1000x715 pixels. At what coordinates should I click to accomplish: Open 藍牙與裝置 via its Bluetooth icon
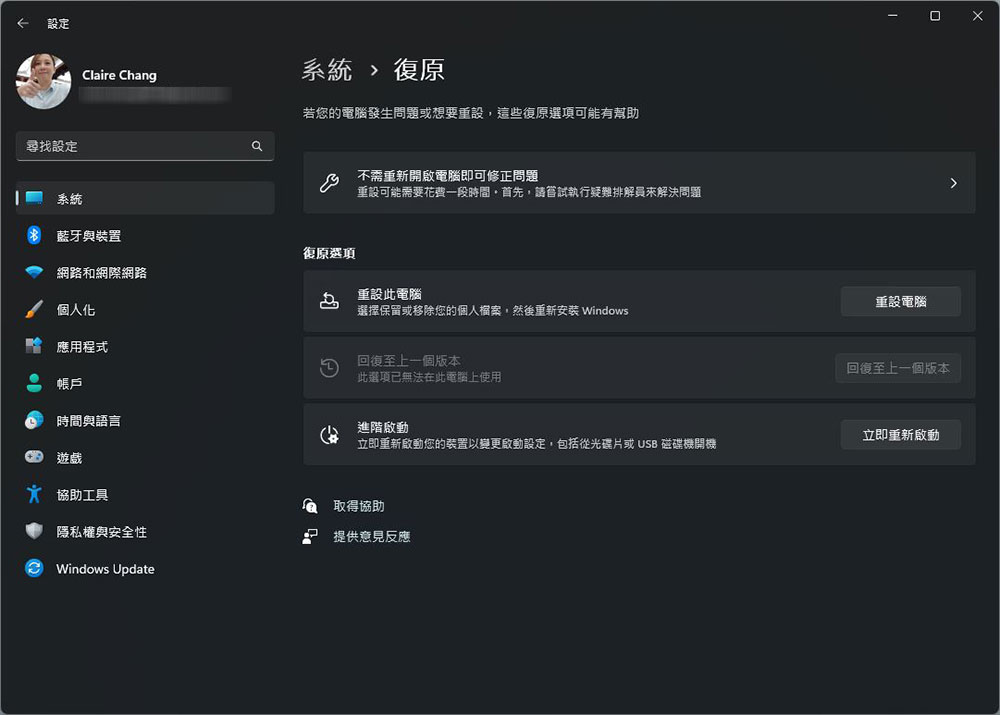pos(34,236)
